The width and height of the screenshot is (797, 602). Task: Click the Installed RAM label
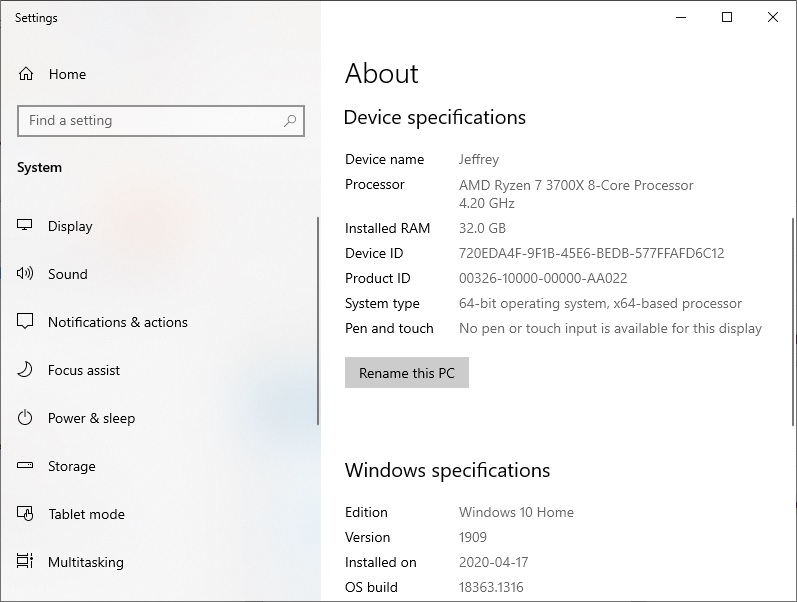[387, 228]
